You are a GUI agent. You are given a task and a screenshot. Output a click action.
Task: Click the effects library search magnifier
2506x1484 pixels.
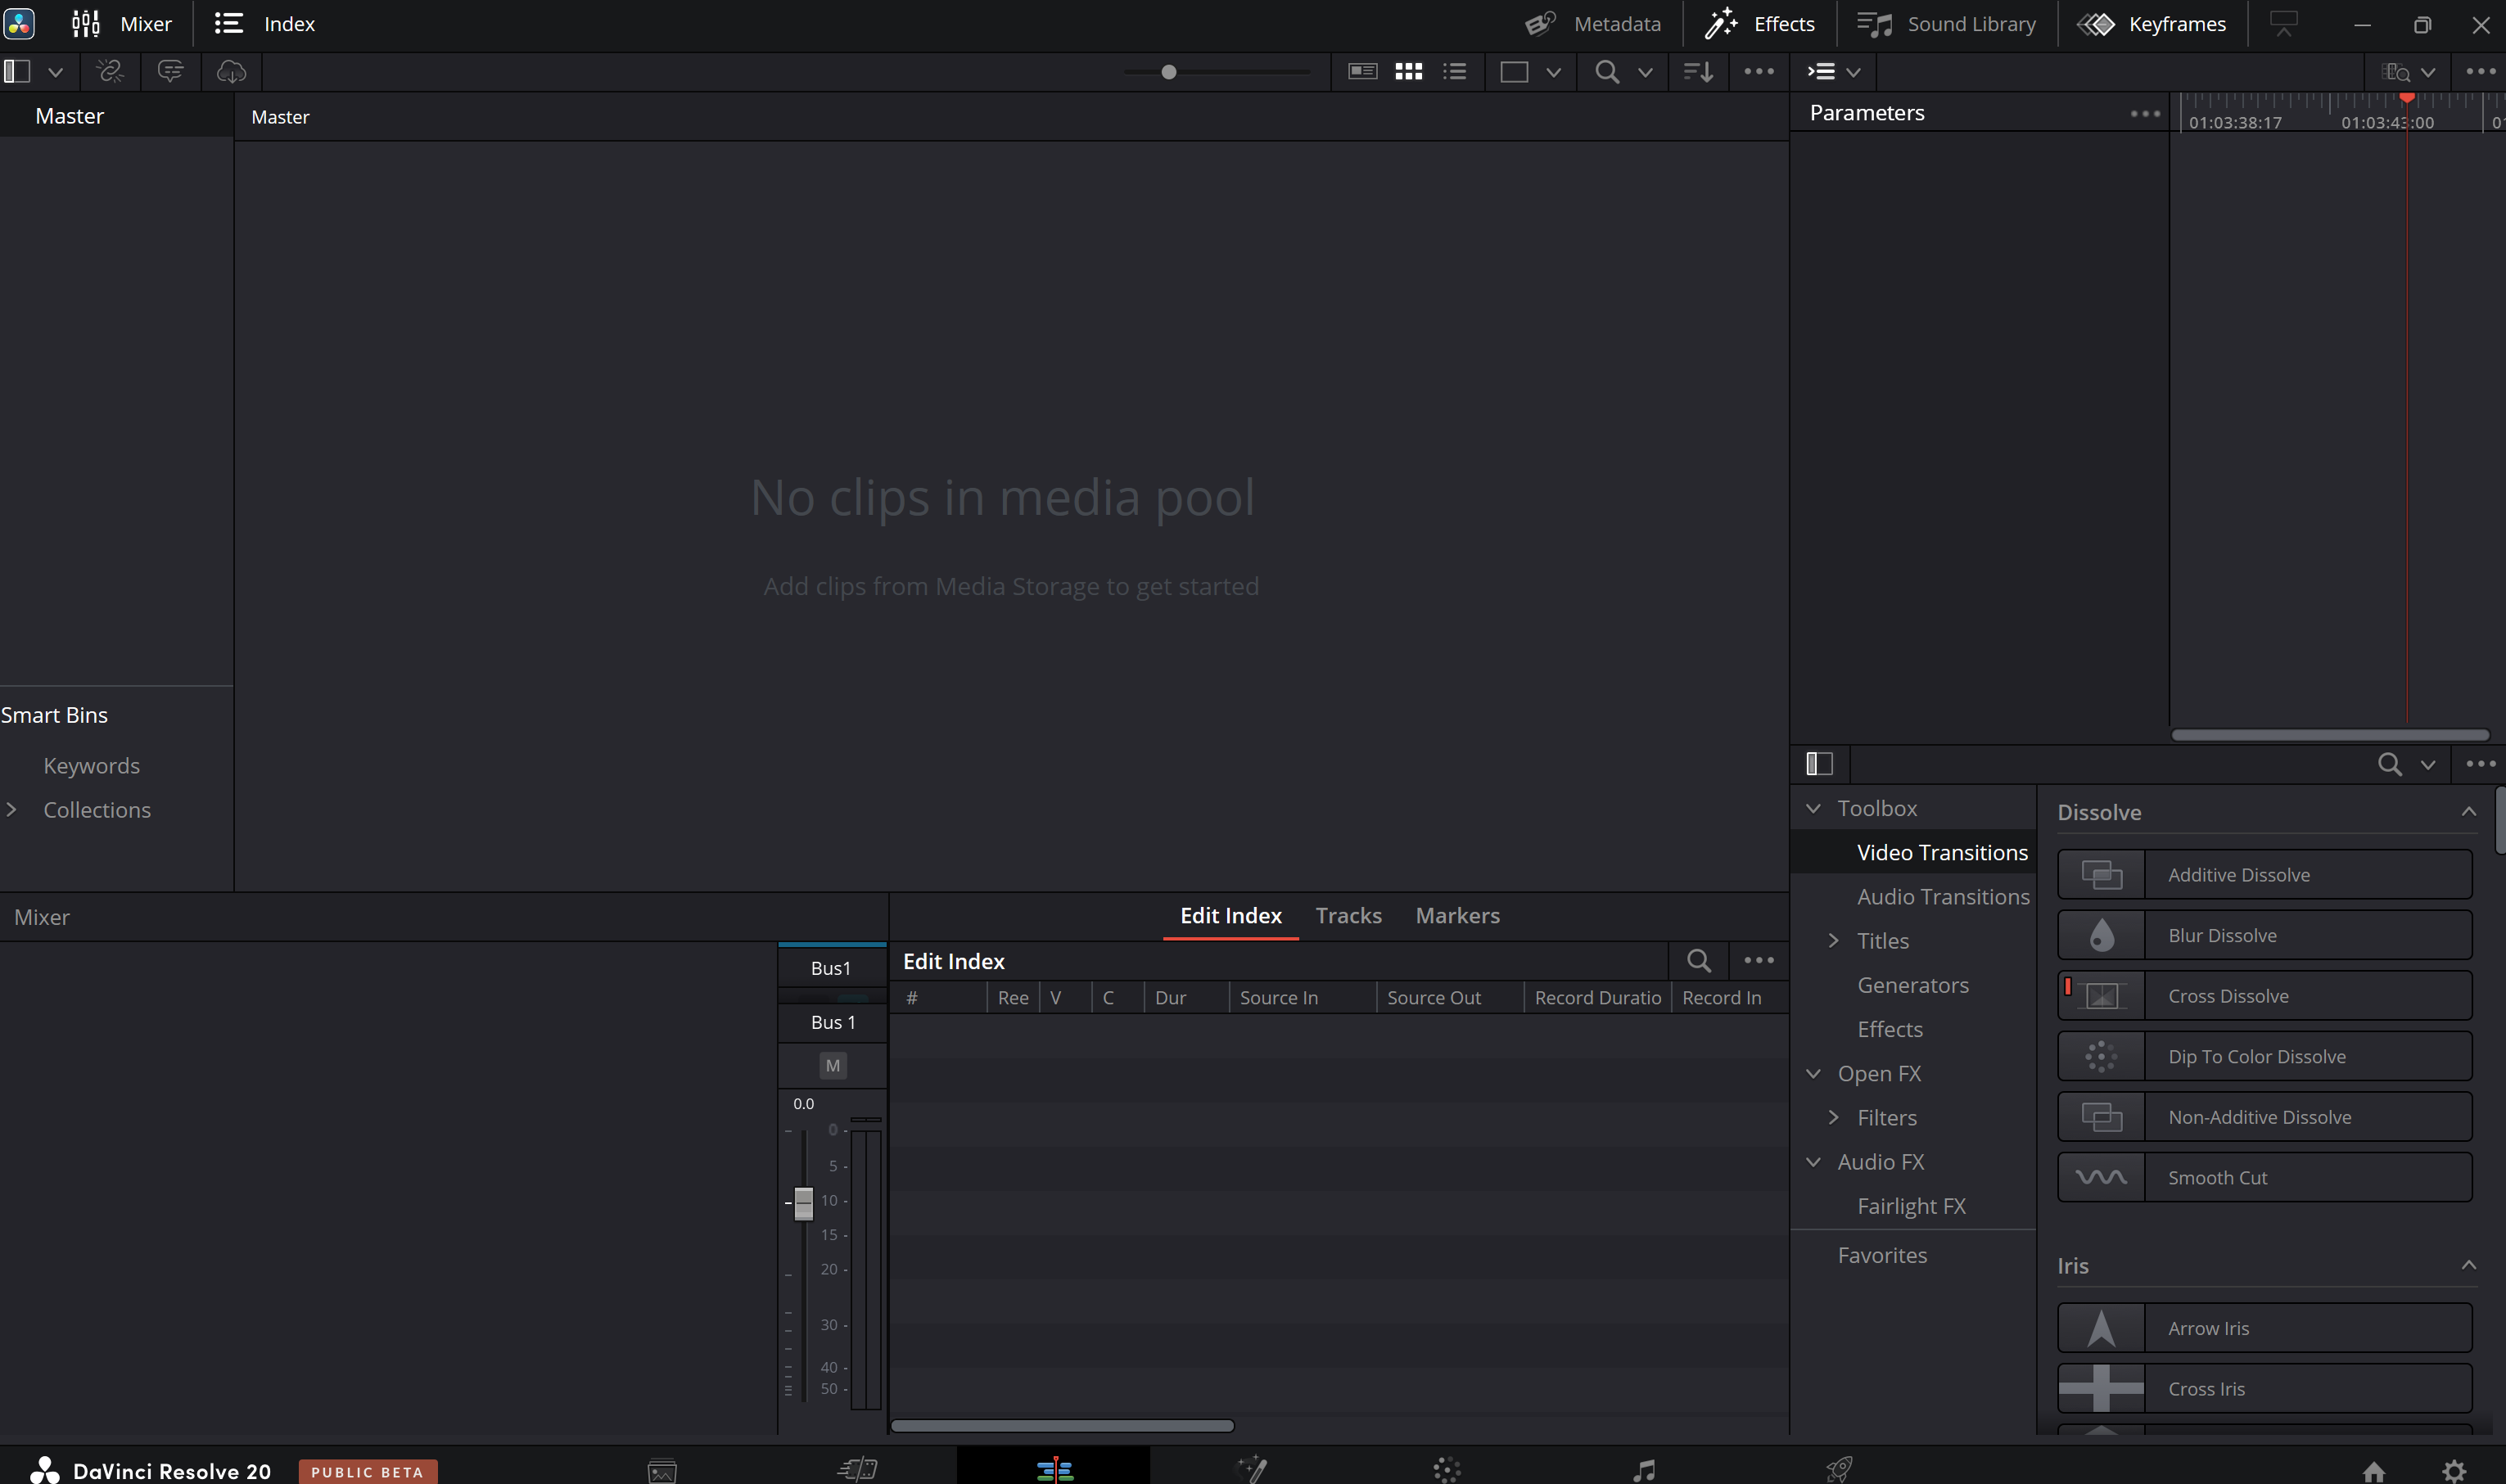pos(2390,765)
